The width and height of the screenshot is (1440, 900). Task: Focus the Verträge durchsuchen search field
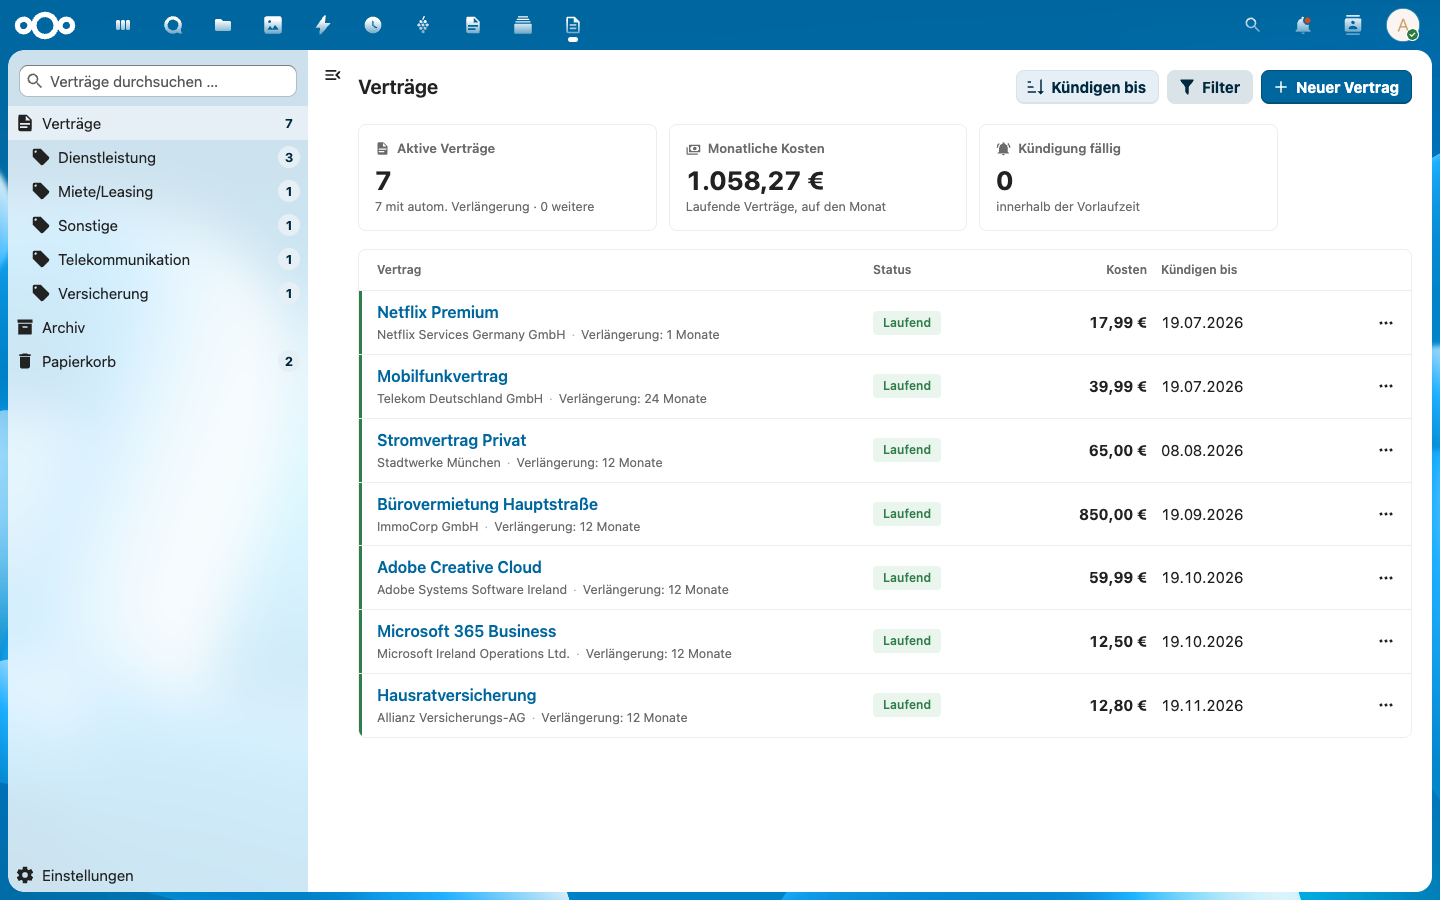(158, 81)
